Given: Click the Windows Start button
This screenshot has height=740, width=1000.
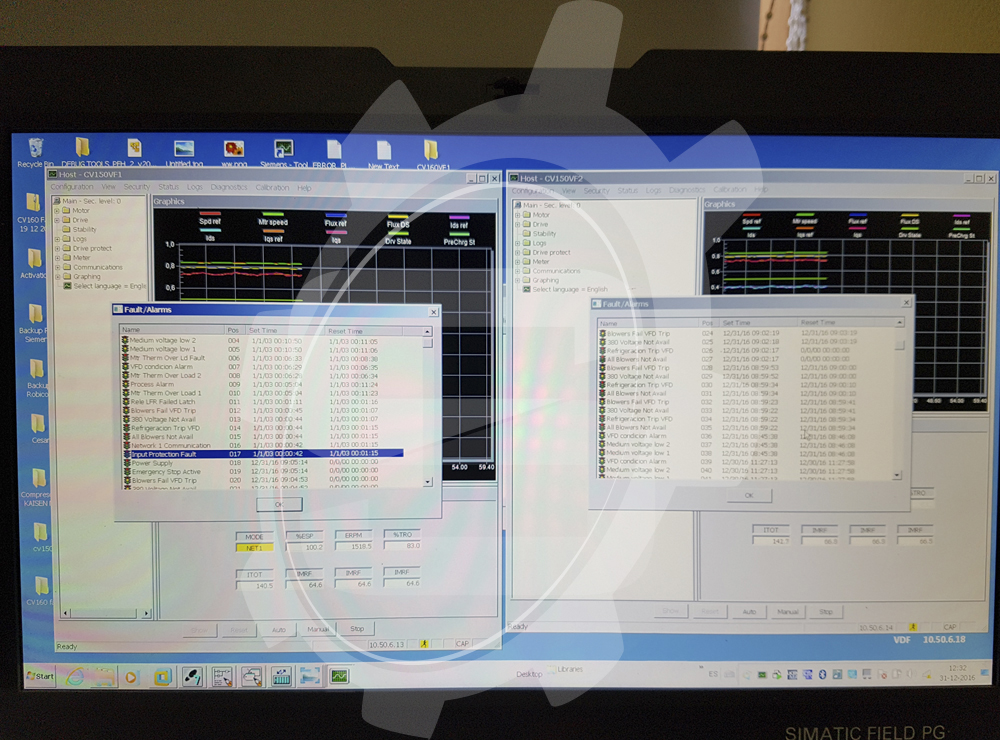Looking at the screenshot, I should click(x=40, y=677).
